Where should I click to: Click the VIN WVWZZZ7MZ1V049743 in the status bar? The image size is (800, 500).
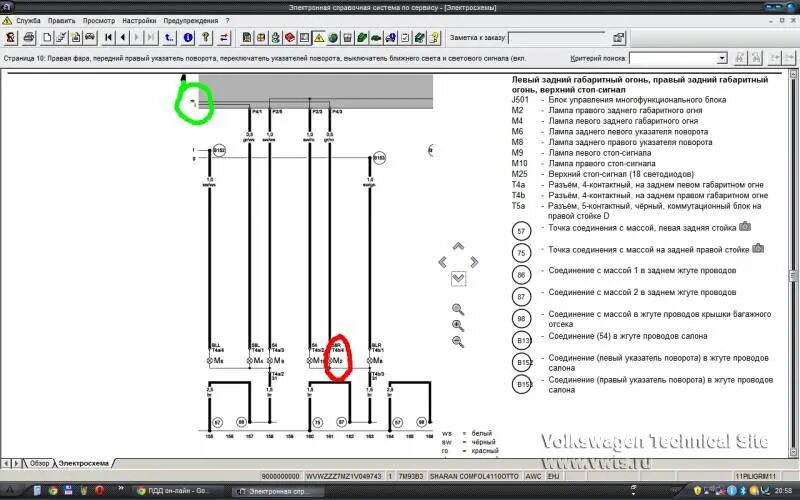(x=343, y=476)
